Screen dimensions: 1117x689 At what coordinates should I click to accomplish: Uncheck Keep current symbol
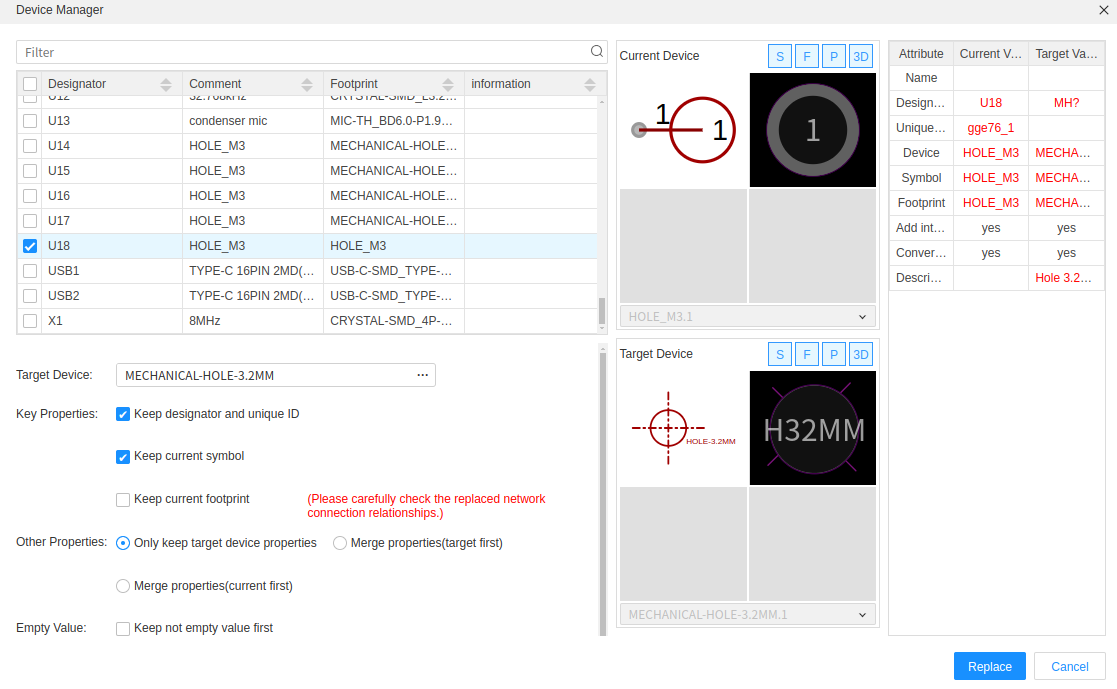[123, 457]
